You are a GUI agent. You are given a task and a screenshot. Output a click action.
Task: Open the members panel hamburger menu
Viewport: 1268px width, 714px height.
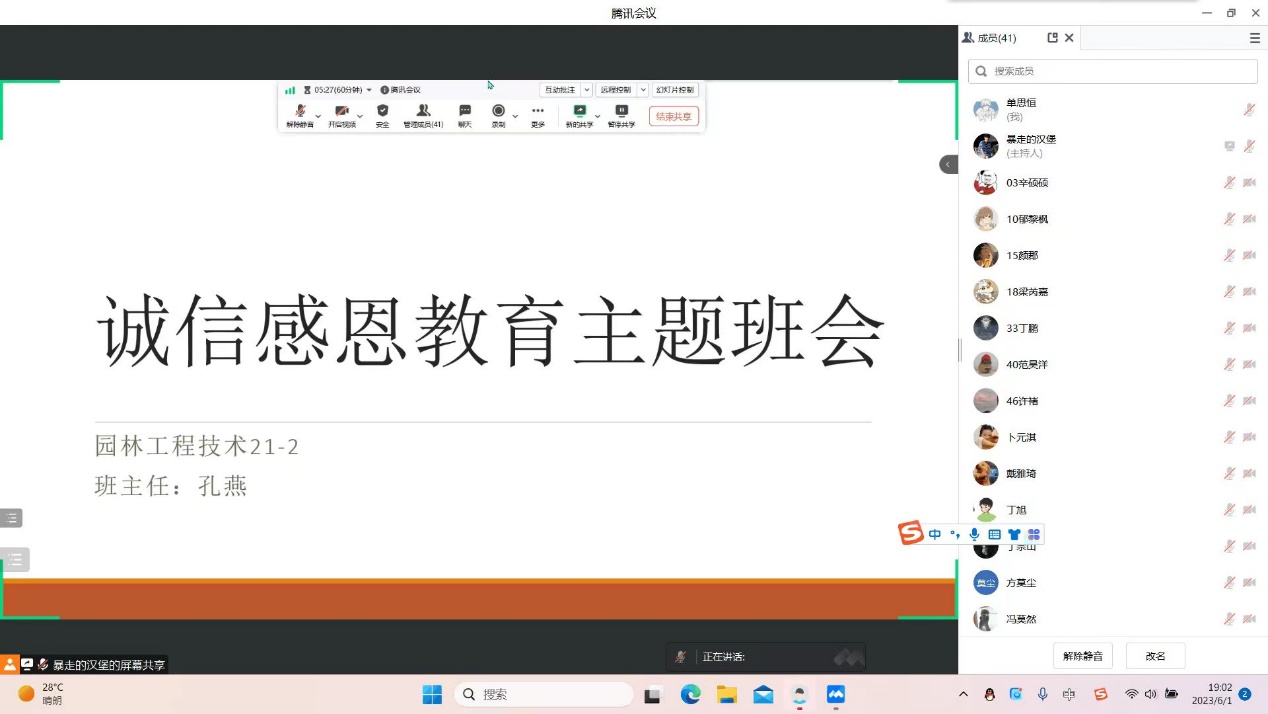click(x=1254, y=38)
